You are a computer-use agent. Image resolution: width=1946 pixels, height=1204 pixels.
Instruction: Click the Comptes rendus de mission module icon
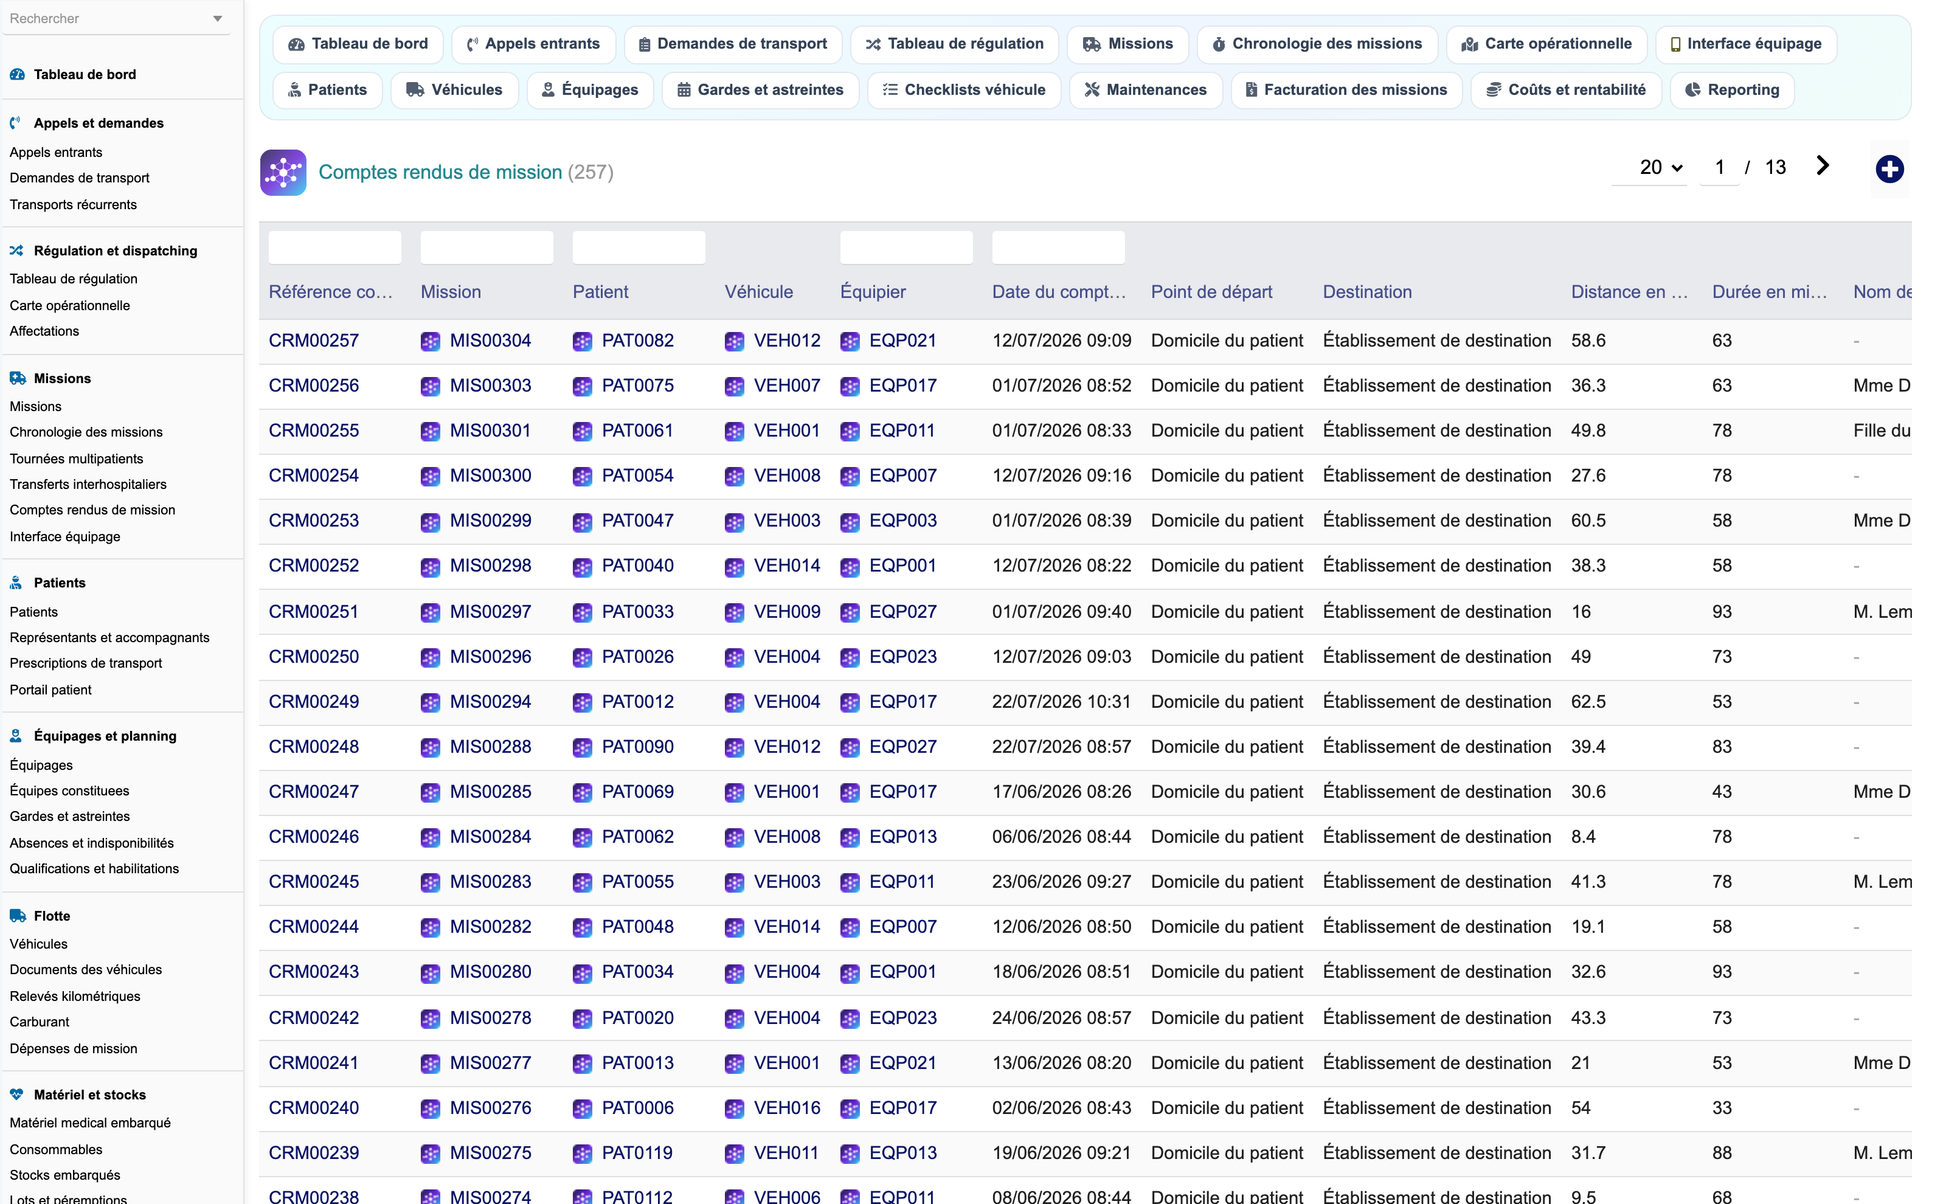[283, 172]
